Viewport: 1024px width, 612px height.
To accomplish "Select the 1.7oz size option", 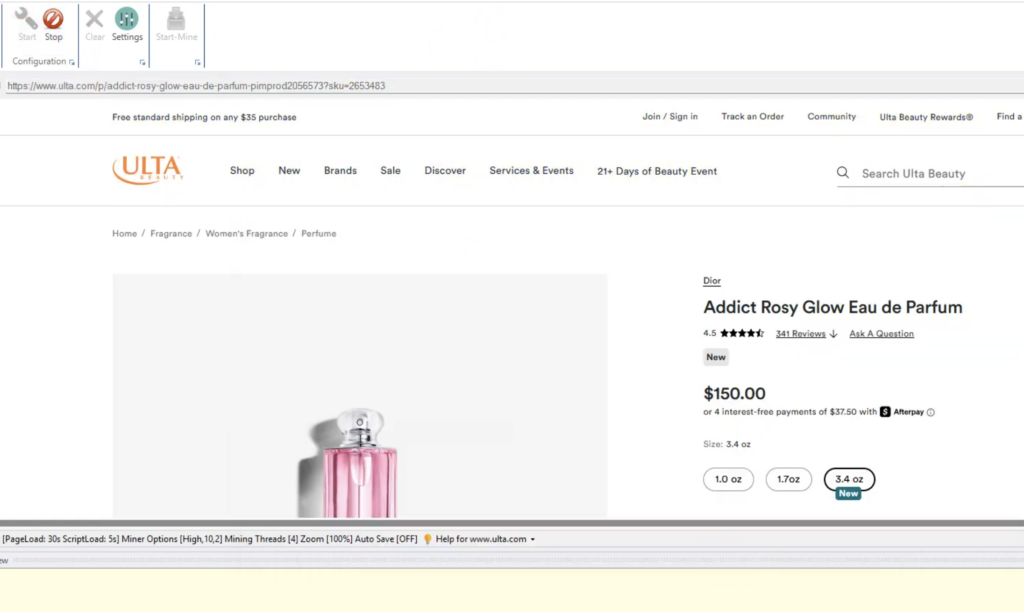I will [x=789, y=479].
